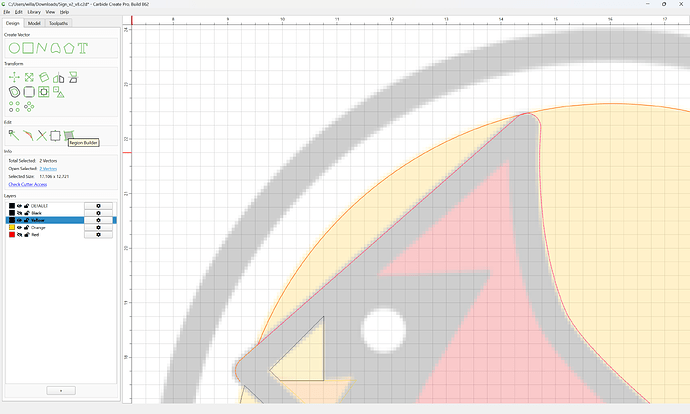
Task: Select the Polyline vector tool
Action: [x=42, y=48]
